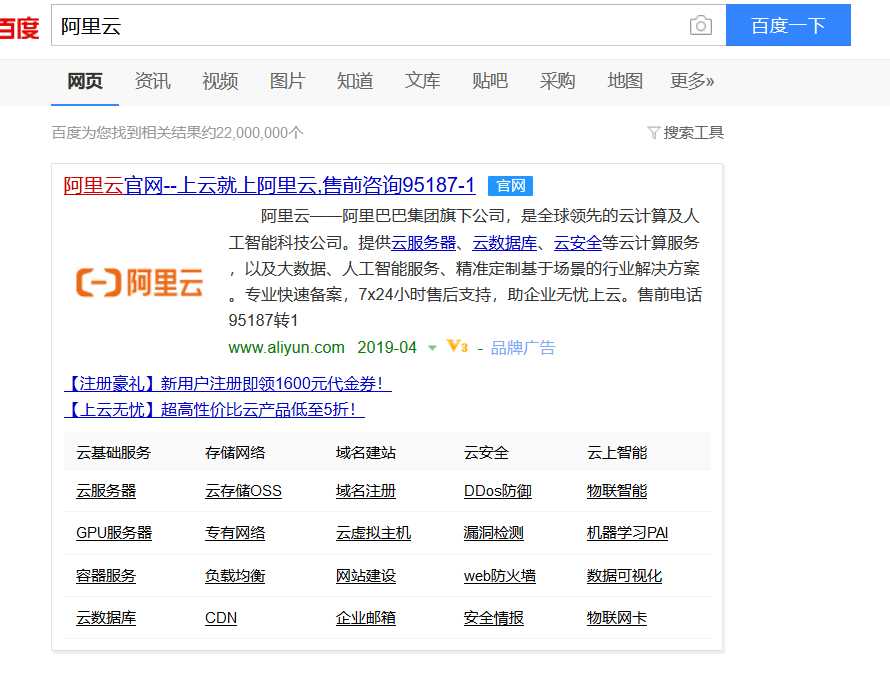The width and height of the screenshot is (890, 682).
Task: Click the 官网 official badge
Action: (510, 186)
